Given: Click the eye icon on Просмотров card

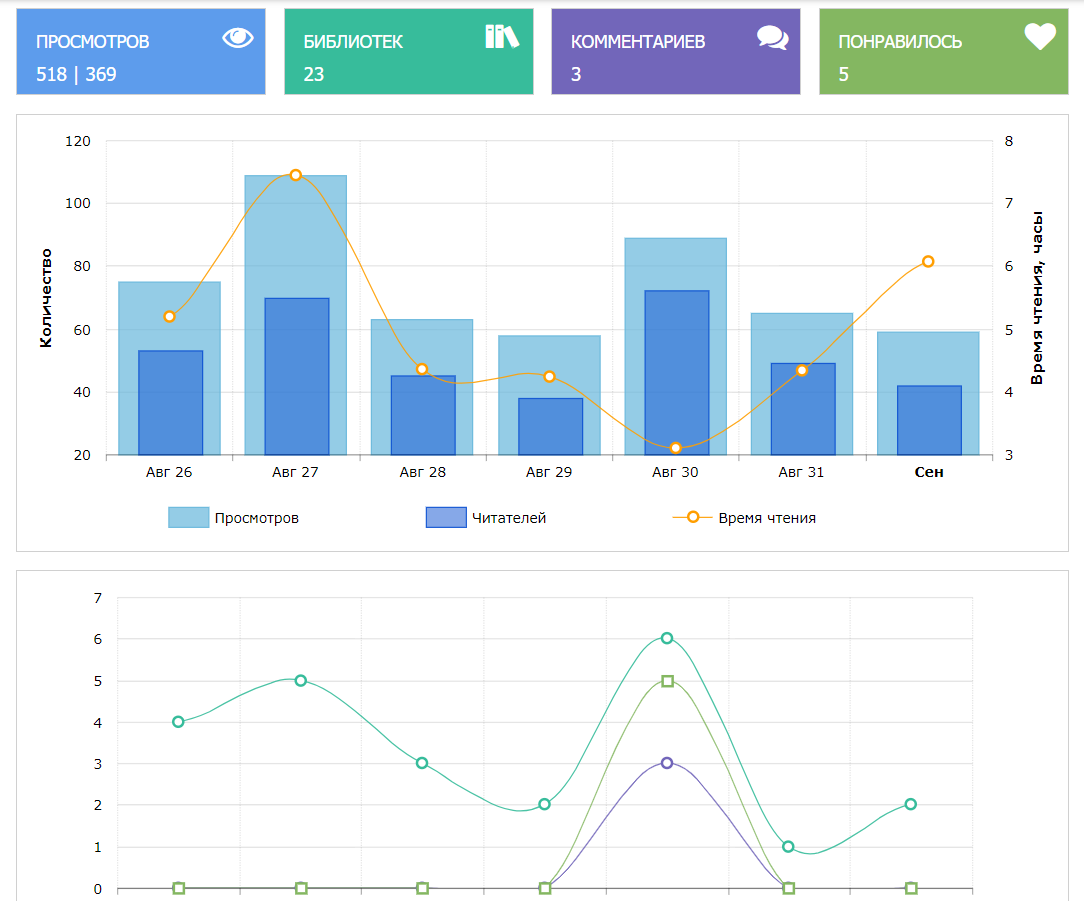Looking at the screenshot, I should (238, 38).
